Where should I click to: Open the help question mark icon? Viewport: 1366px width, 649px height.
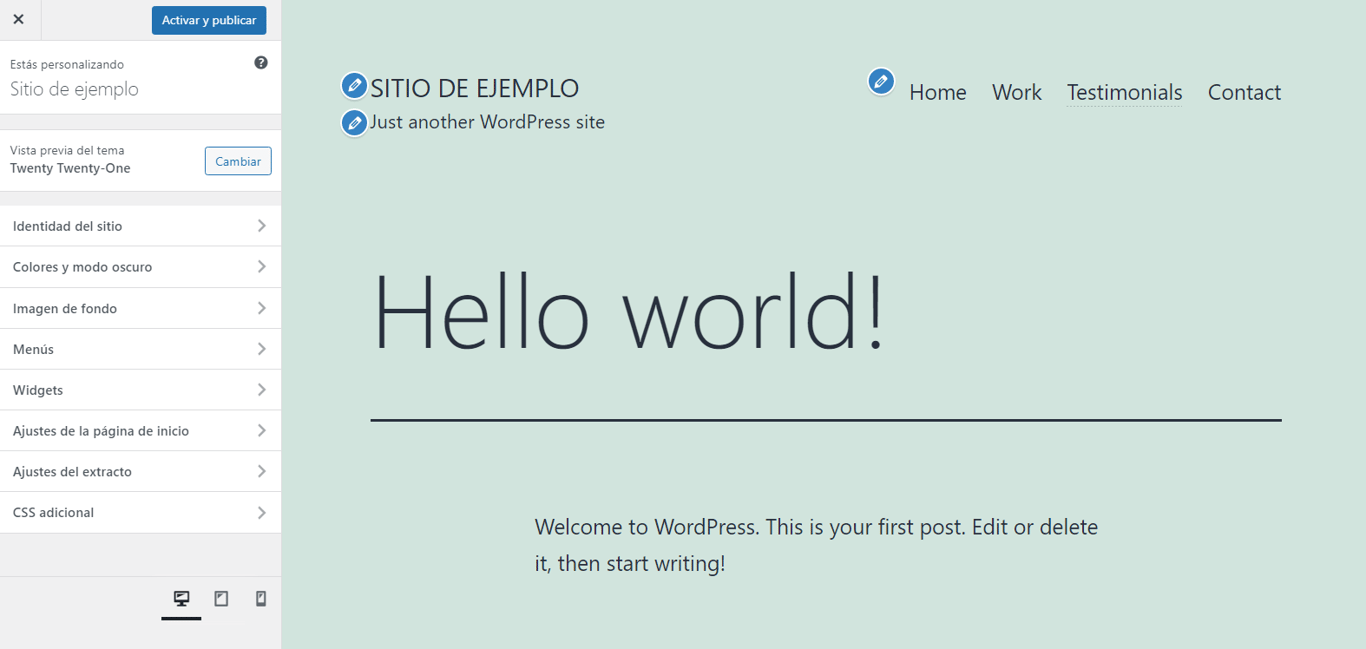tap(260, 62)
